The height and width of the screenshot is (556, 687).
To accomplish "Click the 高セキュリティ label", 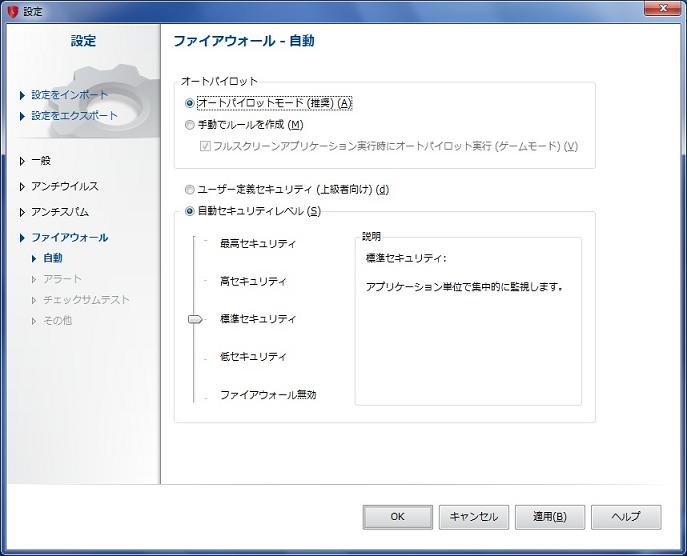I will (253, 281).
